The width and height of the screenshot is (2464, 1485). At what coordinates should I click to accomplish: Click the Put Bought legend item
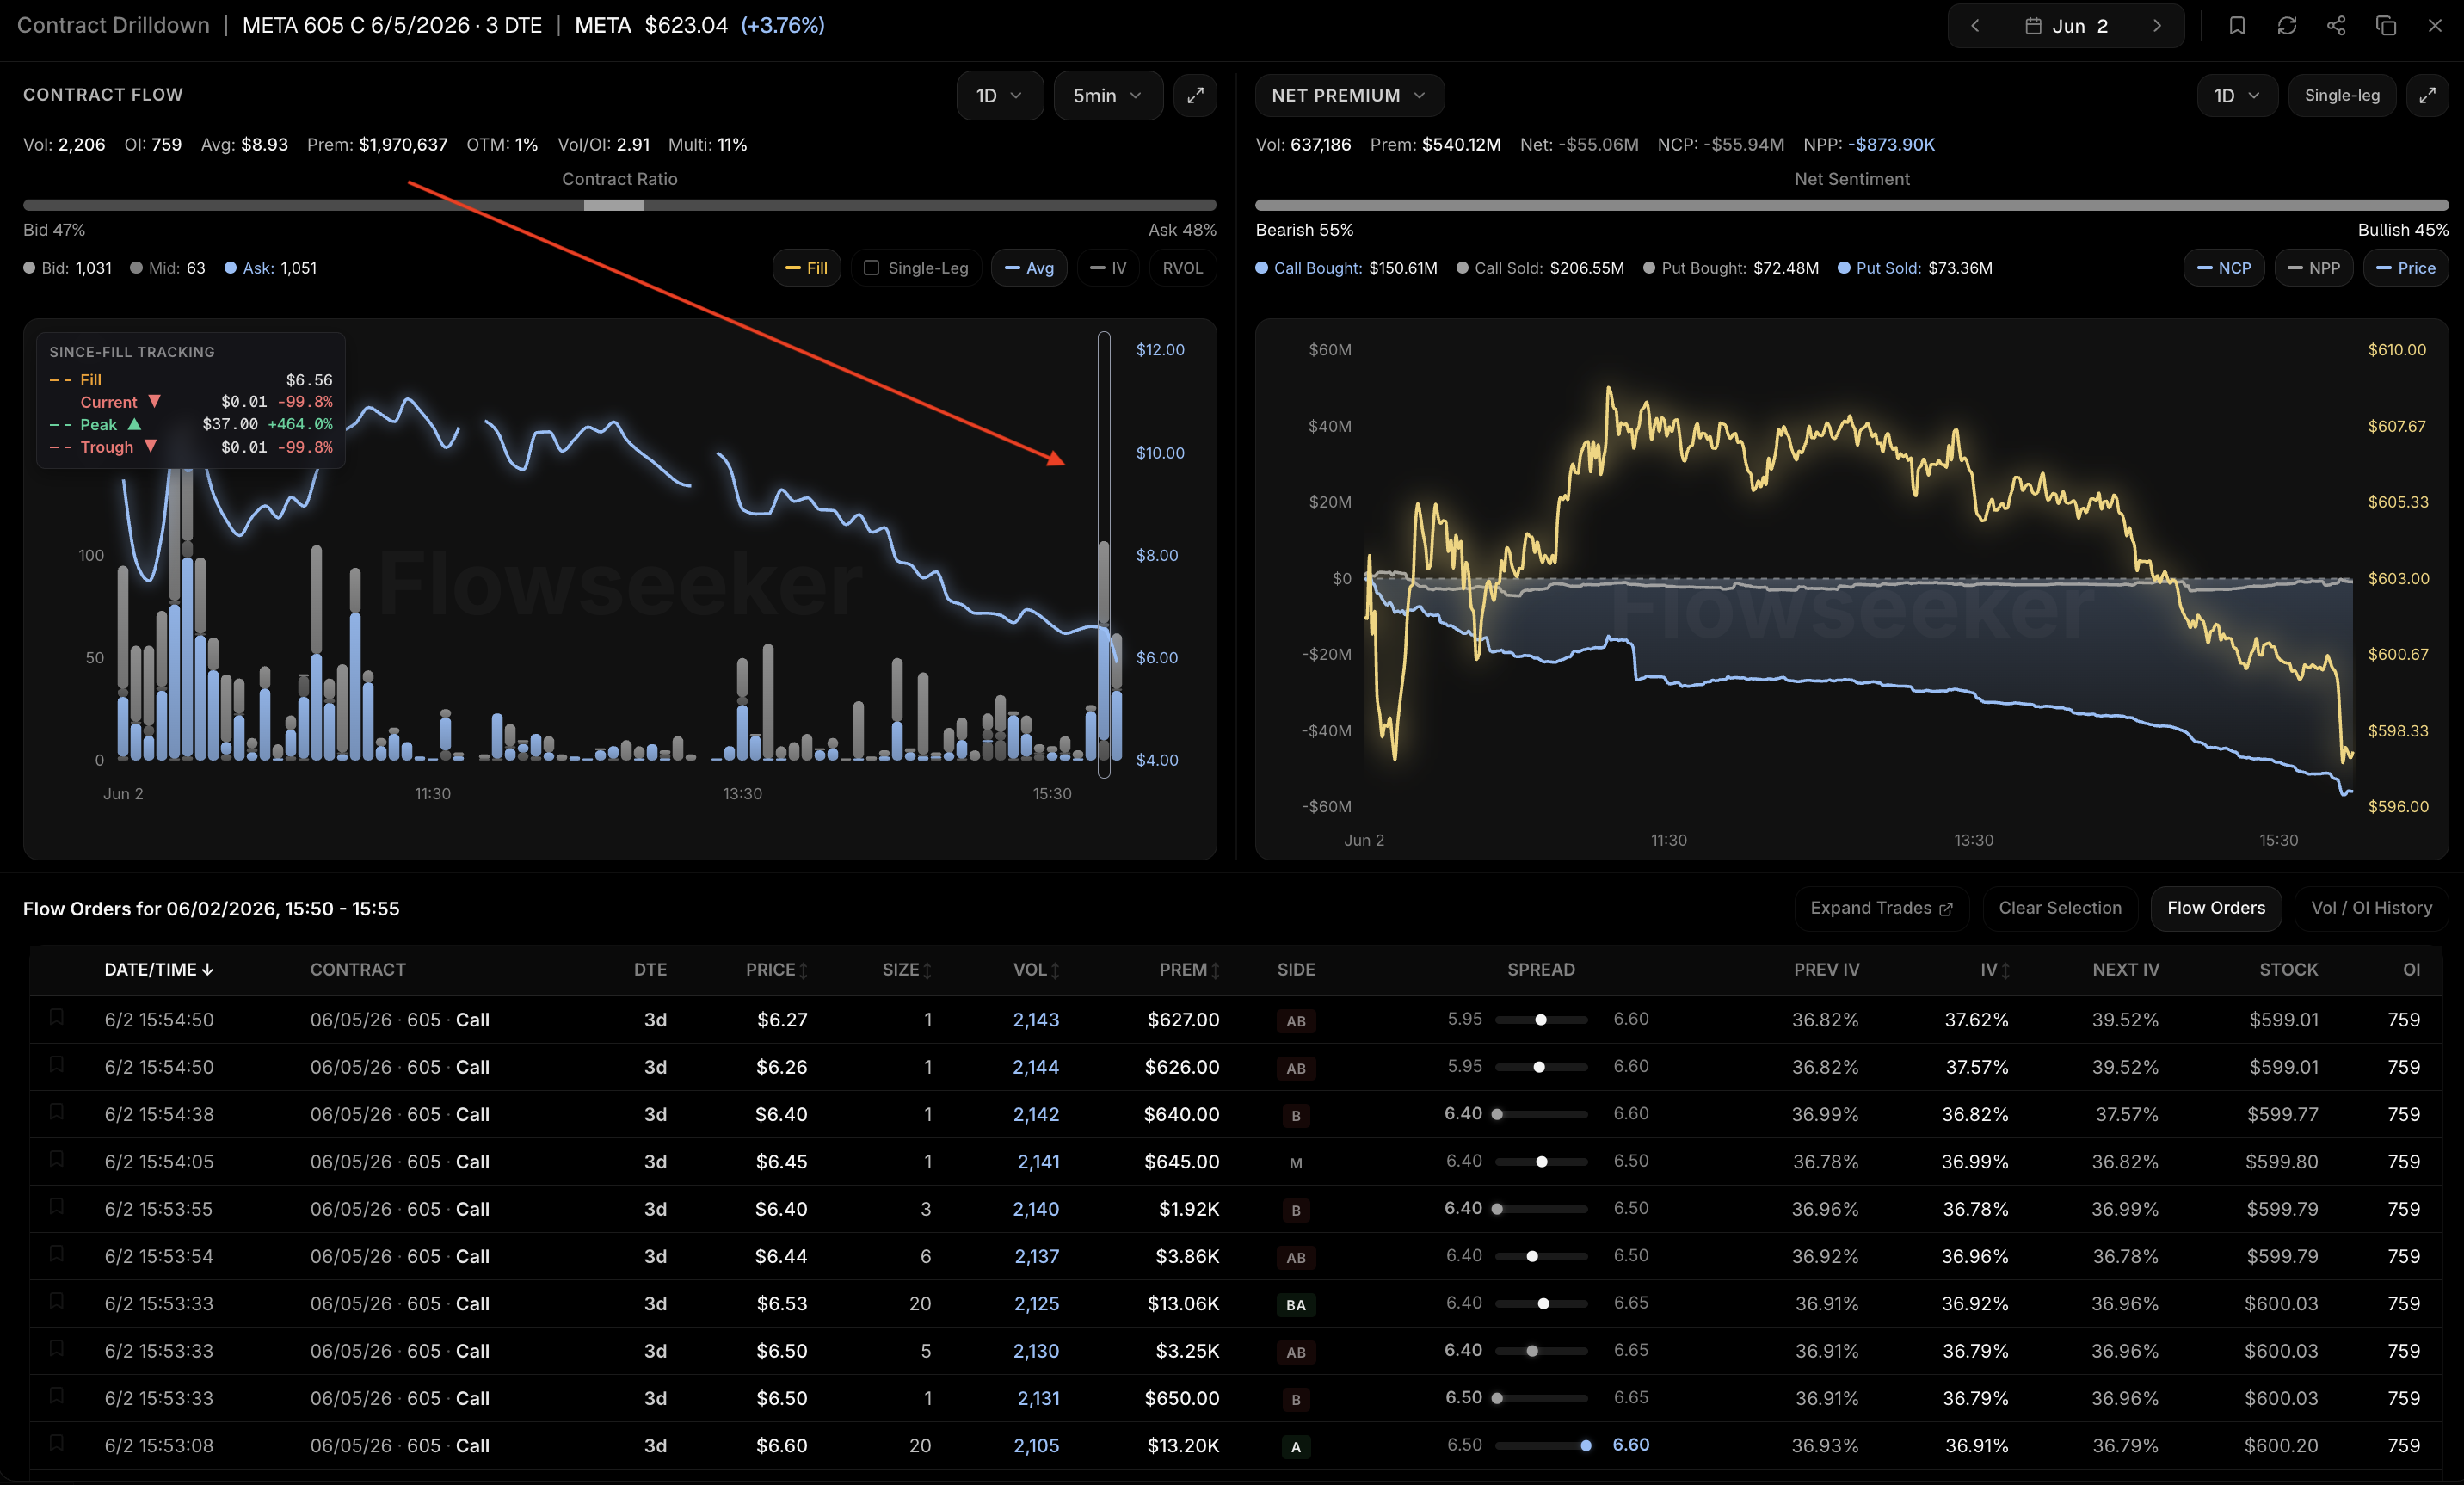tap(1731, 268)
